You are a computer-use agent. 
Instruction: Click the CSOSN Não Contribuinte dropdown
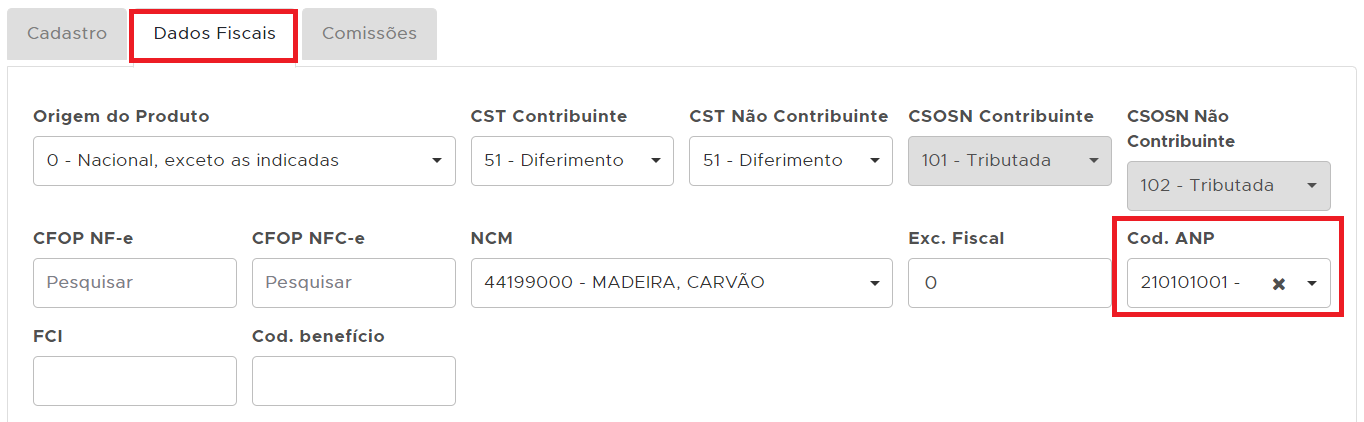[x=1228, y=186]
